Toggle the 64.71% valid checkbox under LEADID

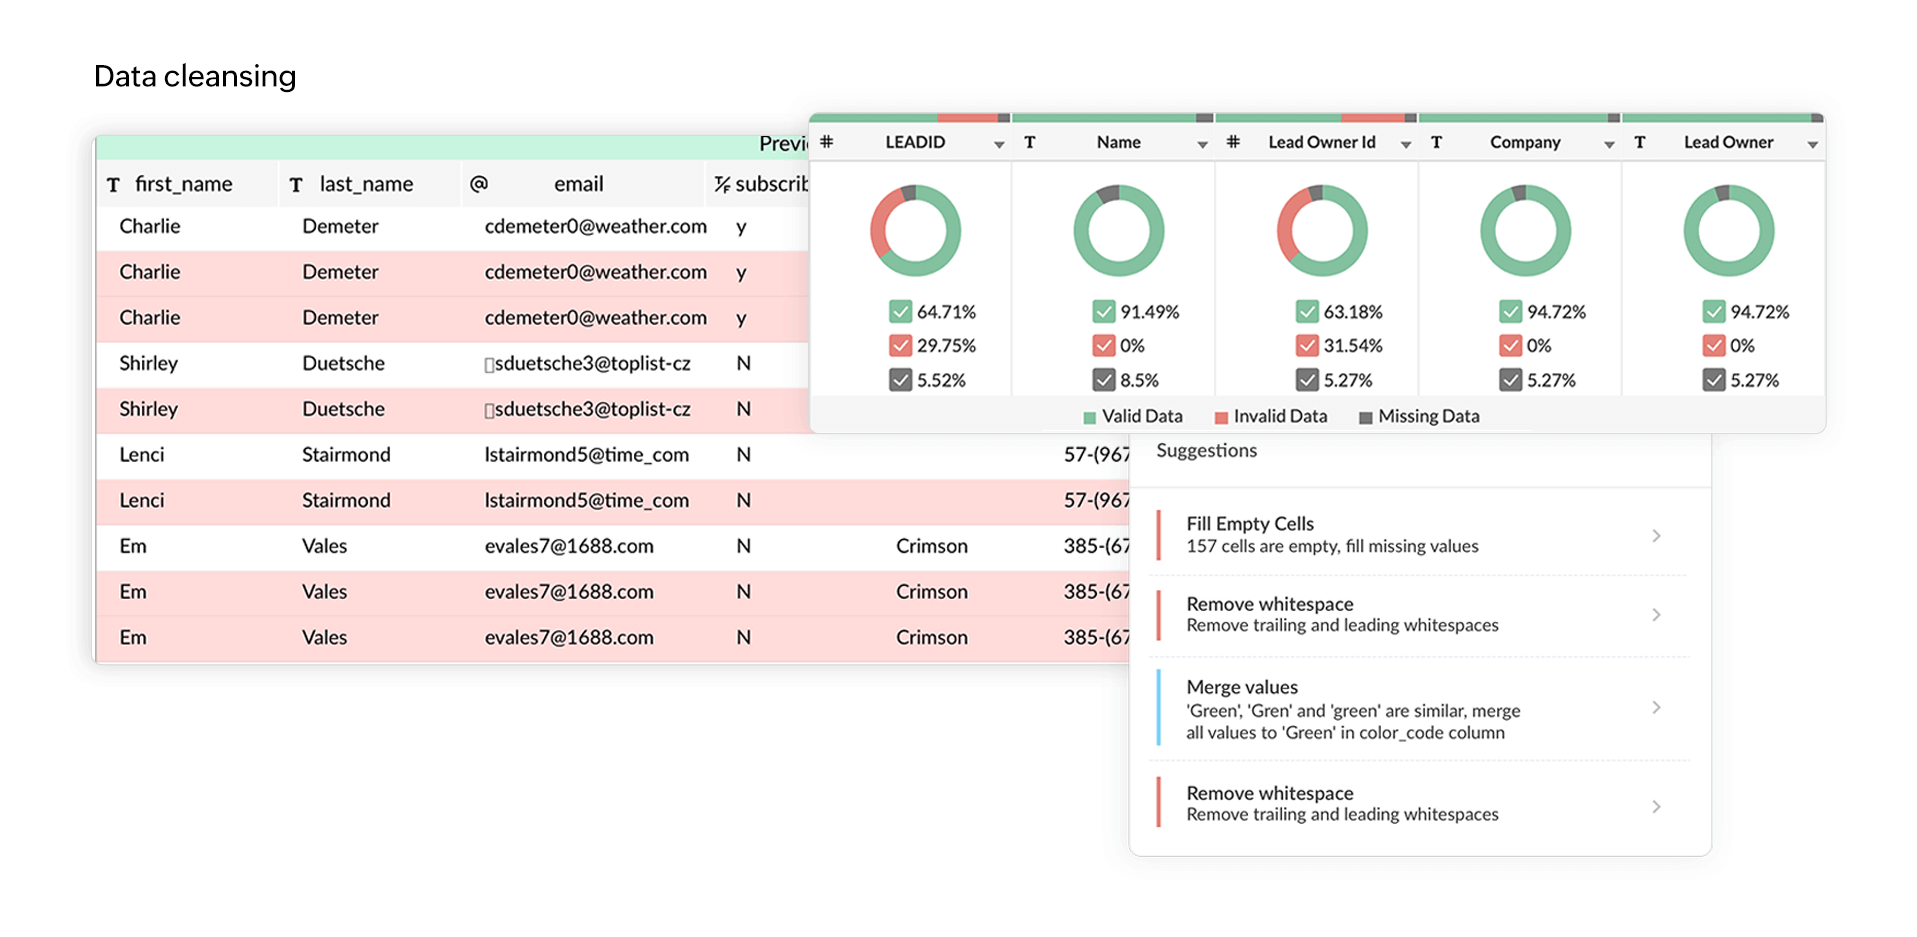(900, 312)
